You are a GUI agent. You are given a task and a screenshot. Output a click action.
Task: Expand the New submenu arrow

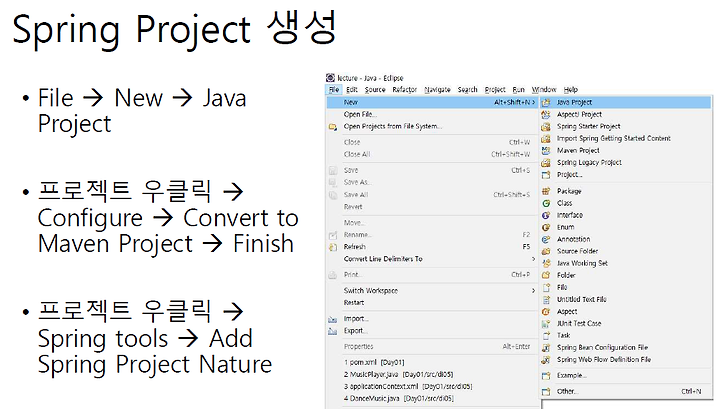(534, 102)
